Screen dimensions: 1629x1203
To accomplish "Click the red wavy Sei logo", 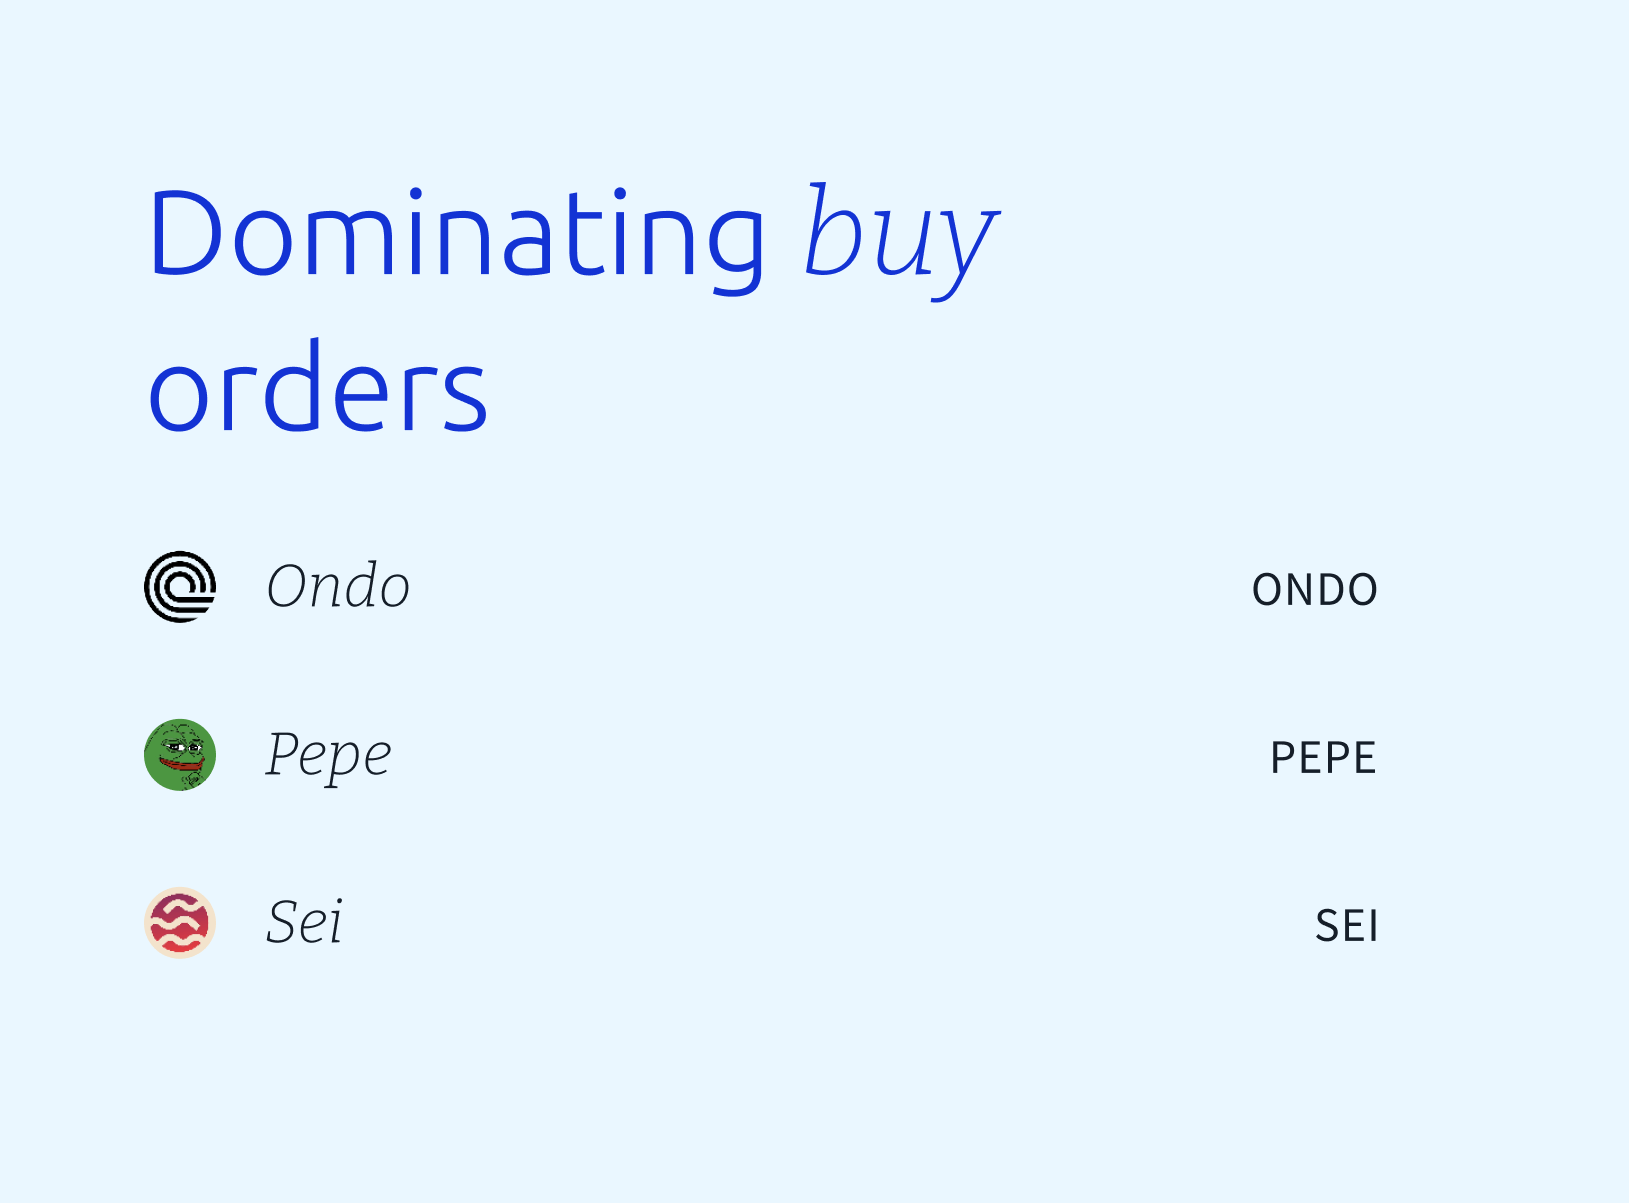I will coord(180,923).
